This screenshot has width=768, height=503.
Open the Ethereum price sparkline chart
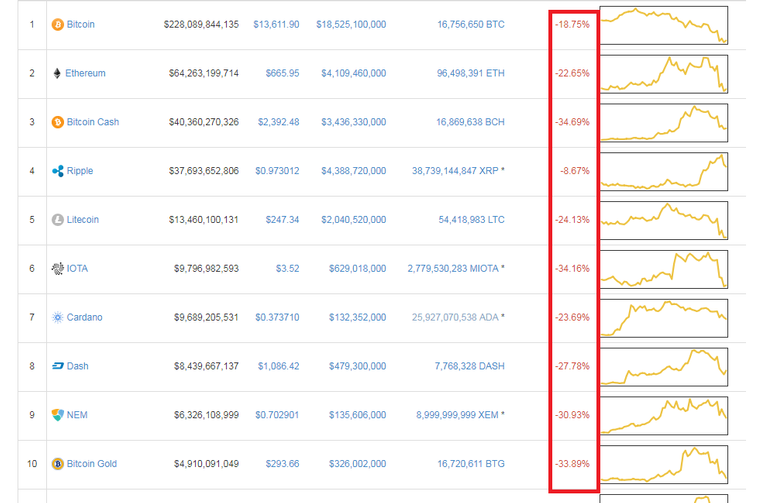pos(664,74)
